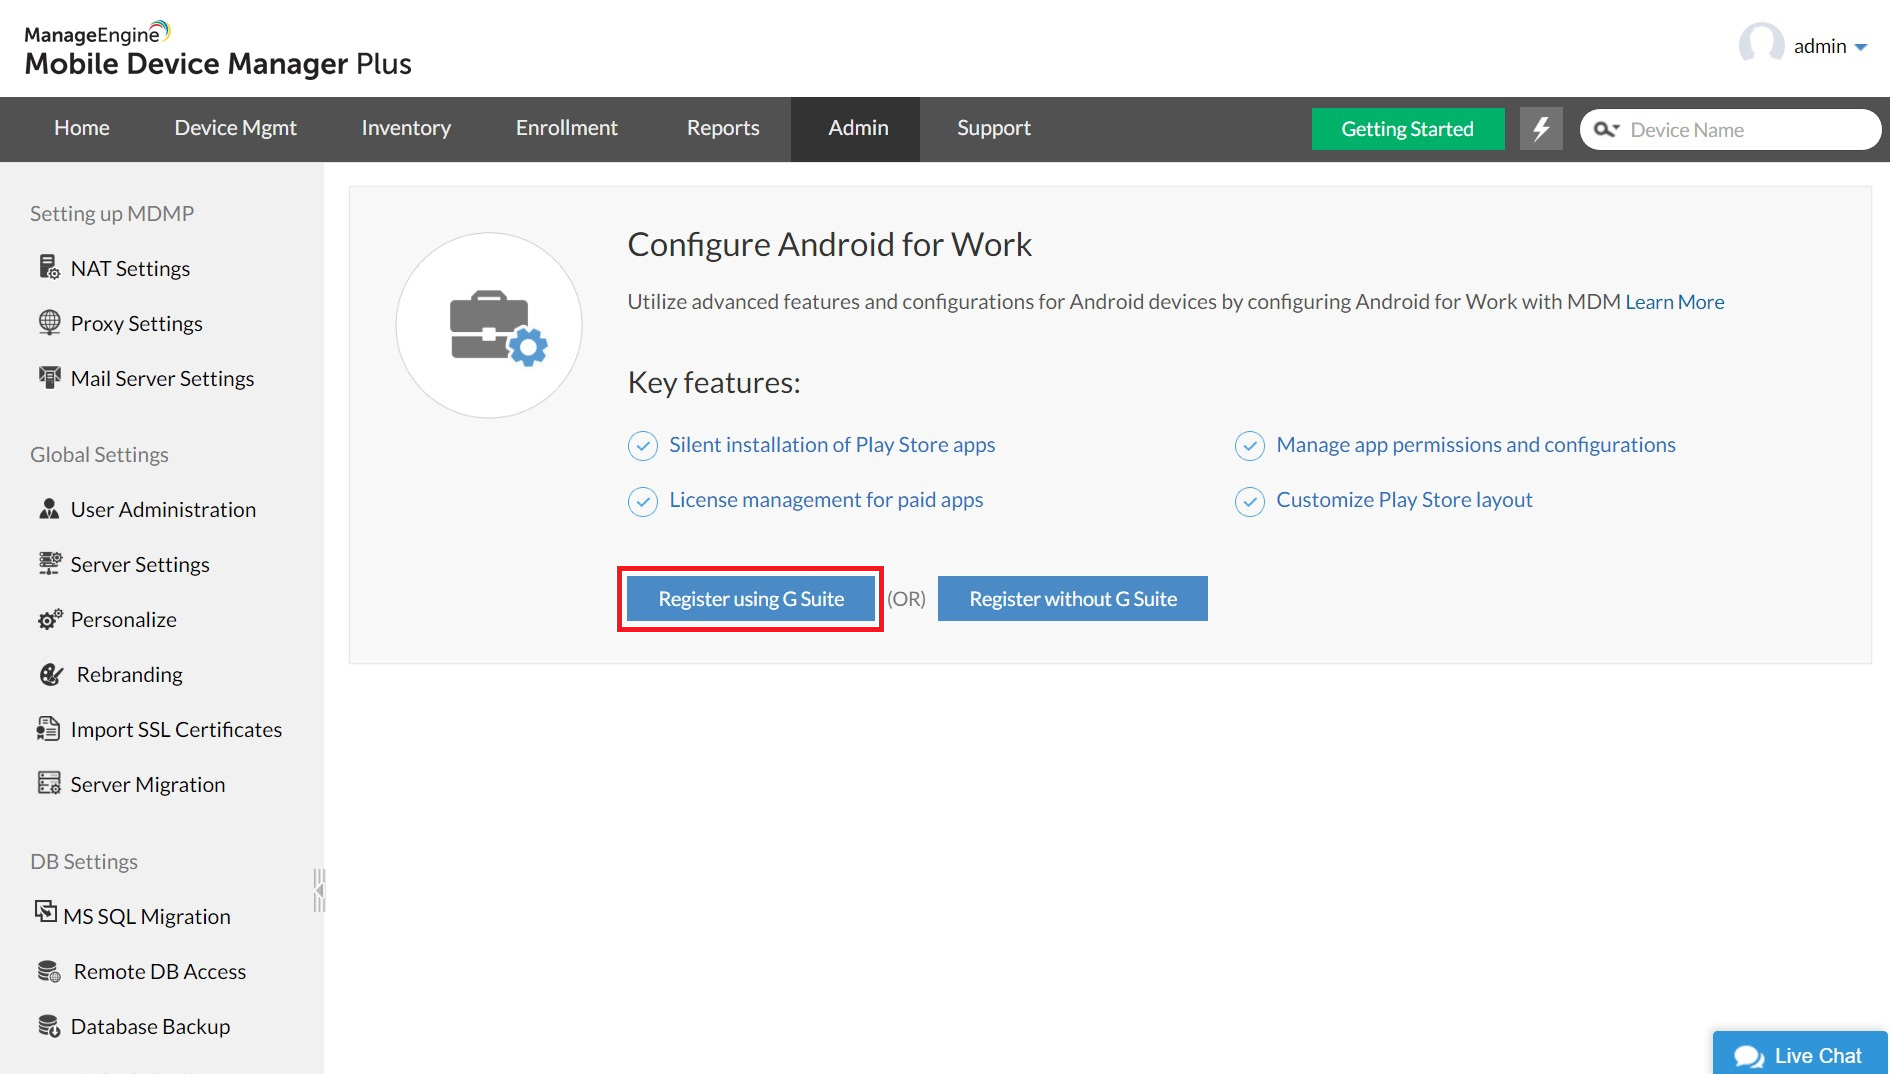Viewport: 1890px width, 1074px height.
Task: Click the ManageEngine Mobile Device Manager Plus logo
Action: coord(218,49)
